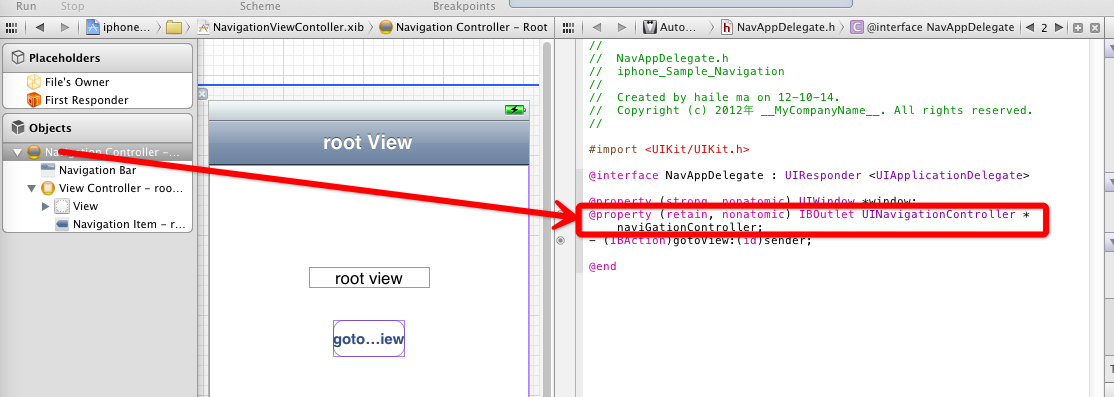Click the folder icon in the jump bar
The image size is (1114, 397).
(173, 28)
